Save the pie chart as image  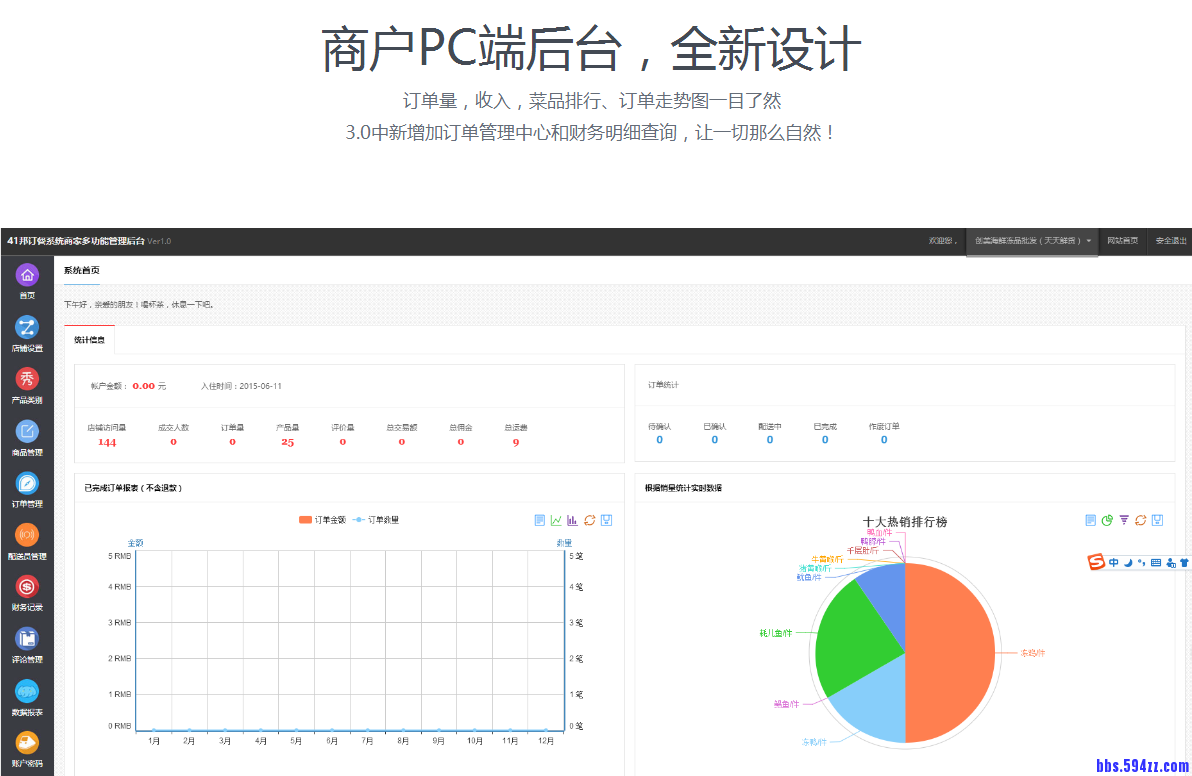point(1157,520)
